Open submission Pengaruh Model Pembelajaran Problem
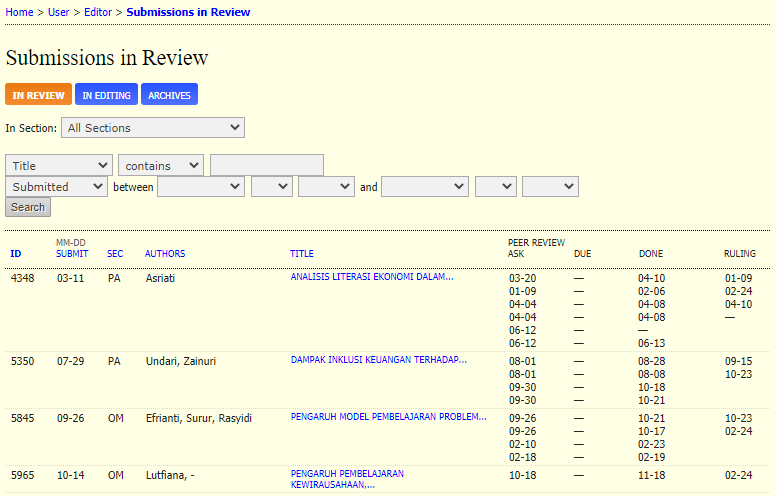776x496 pixels. pos(388,417)
